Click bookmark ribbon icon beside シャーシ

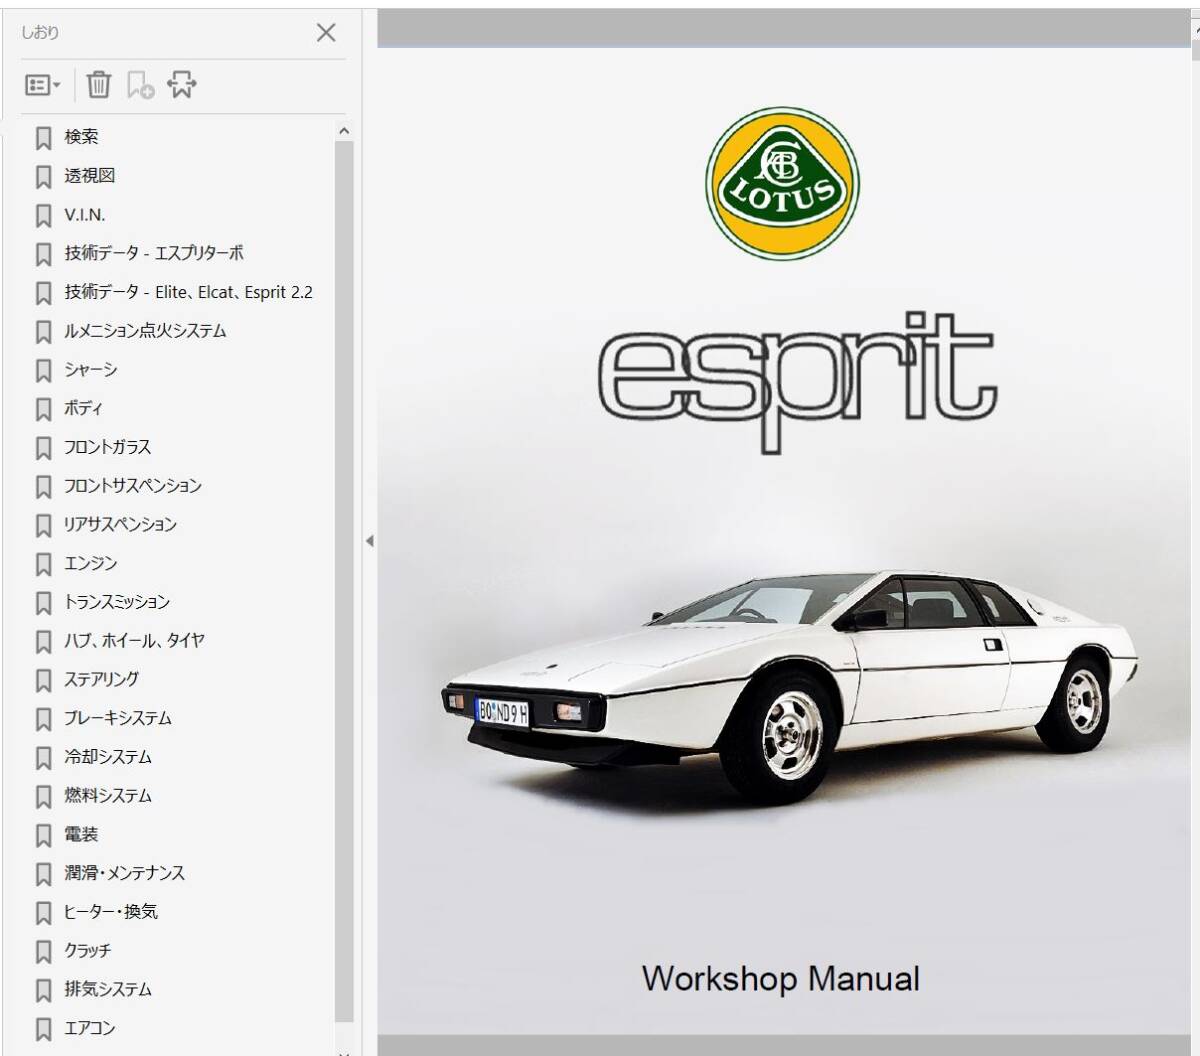(43, 371)
